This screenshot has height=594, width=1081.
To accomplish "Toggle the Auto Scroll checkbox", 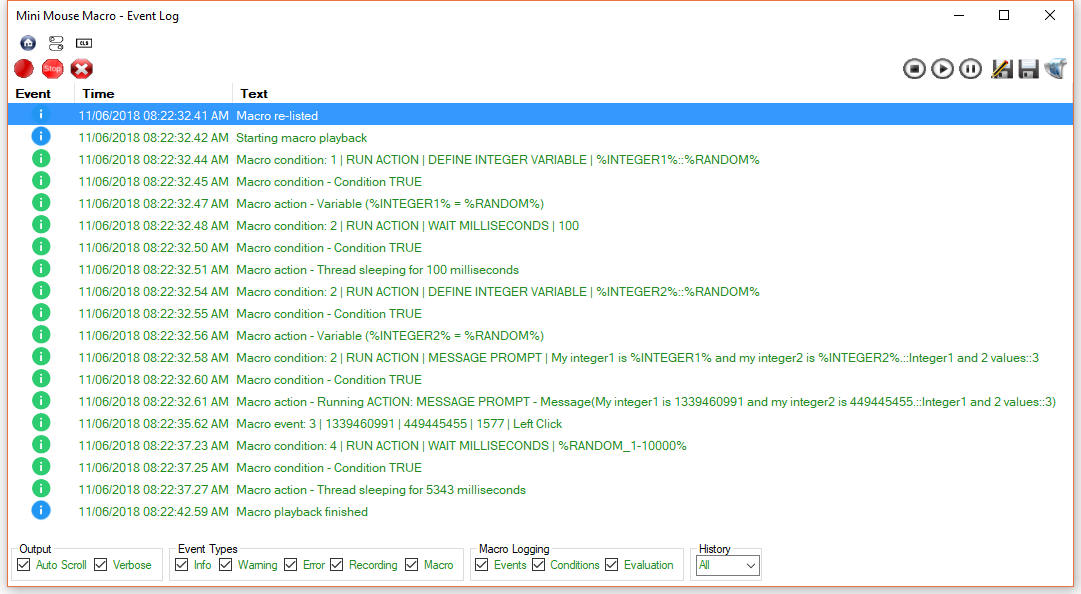I will (23, 564).
